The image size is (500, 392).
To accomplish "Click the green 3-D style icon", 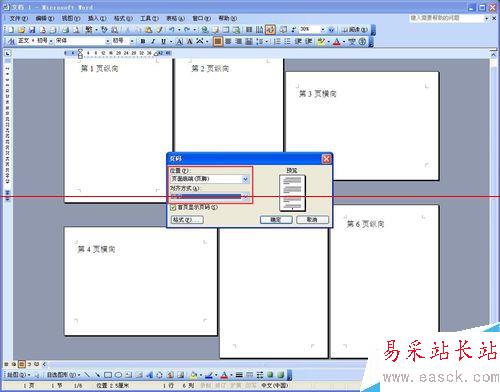I will point(281,375).
